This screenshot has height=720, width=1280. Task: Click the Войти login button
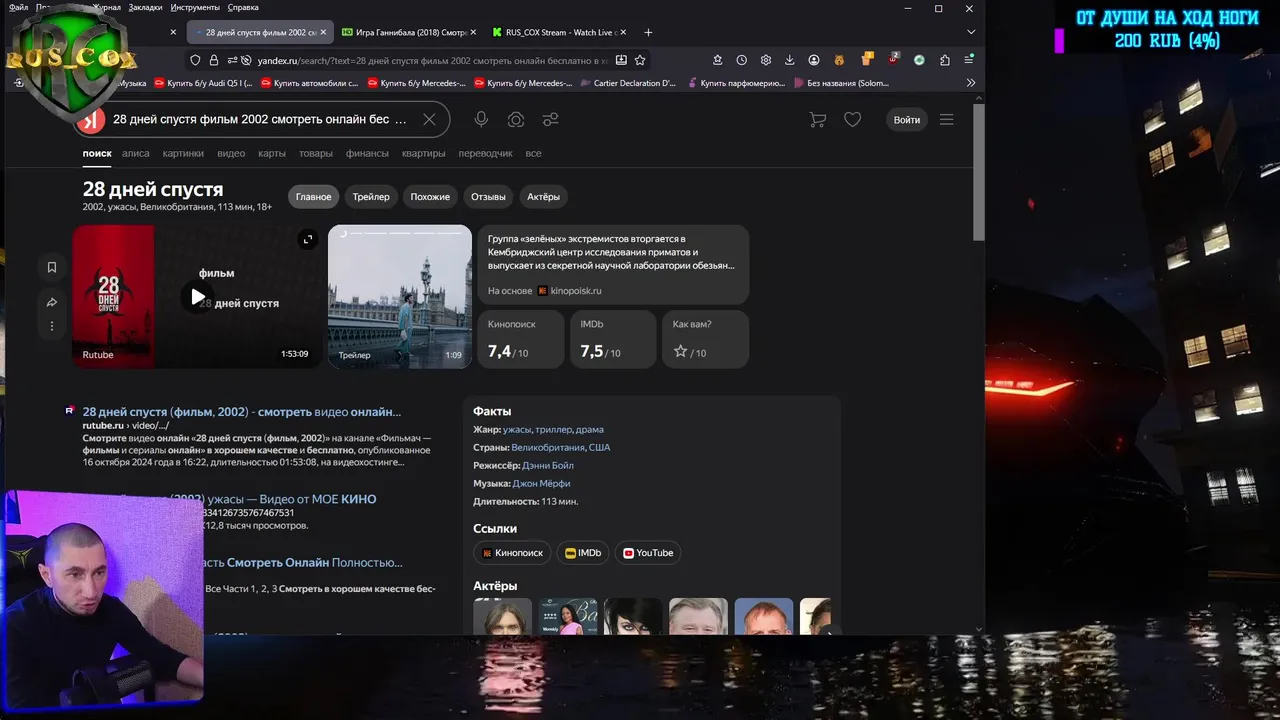pyautogui.click(x=907, y=120)
